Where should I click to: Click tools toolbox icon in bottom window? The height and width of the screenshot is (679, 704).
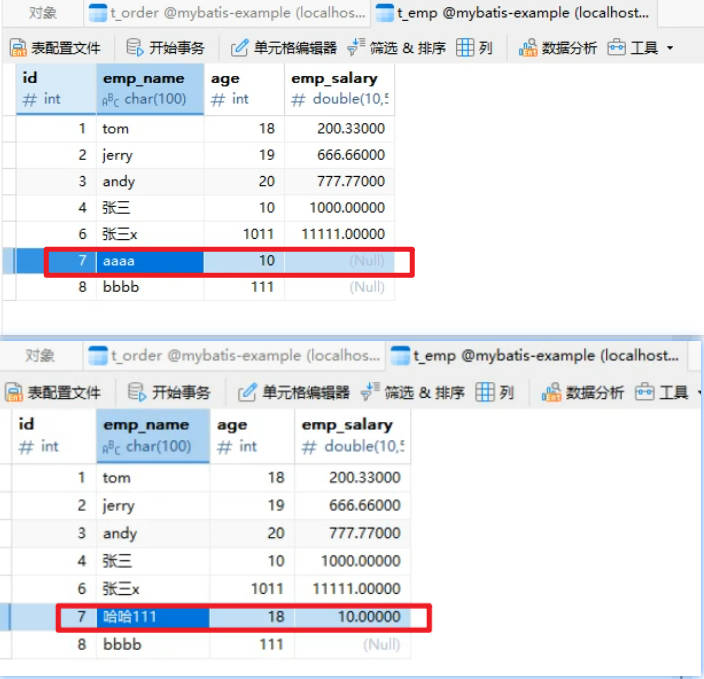pyautogui.click(x=645, y=392)
